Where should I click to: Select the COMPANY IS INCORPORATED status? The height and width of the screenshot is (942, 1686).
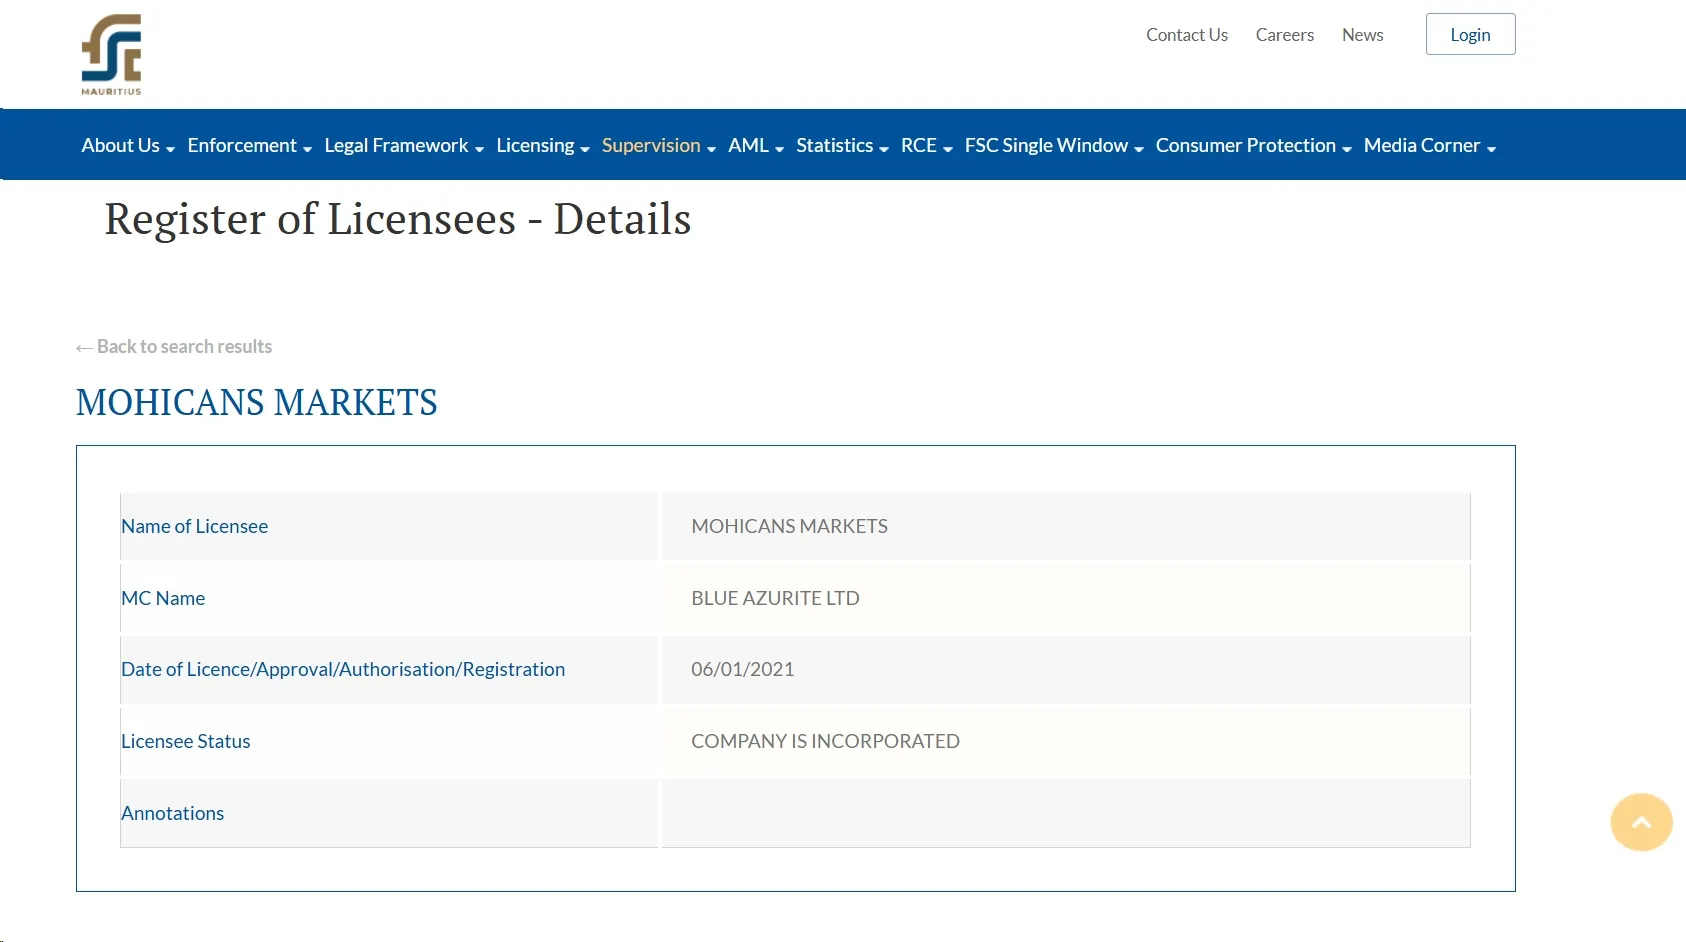coord(826,742)
